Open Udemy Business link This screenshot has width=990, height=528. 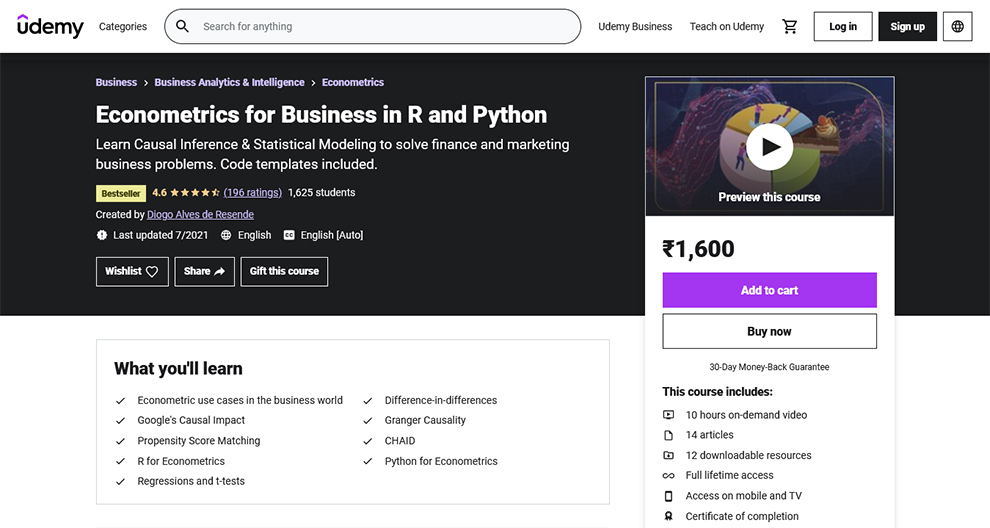tap(635, 27)
